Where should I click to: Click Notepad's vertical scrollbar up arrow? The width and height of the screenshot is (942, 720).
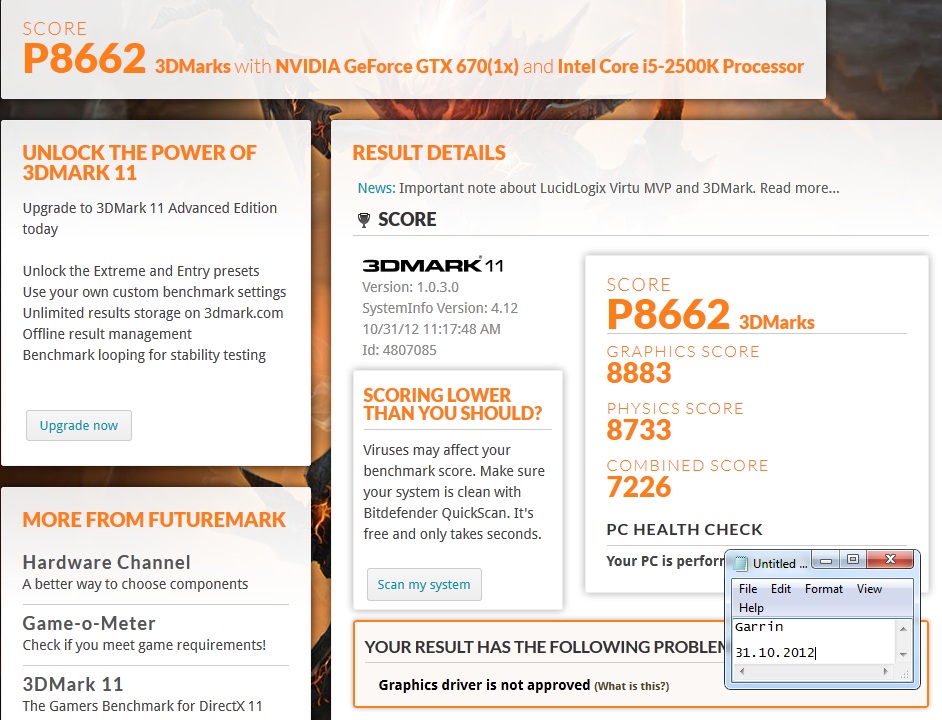pyautogui.click(x=903, y=629)
